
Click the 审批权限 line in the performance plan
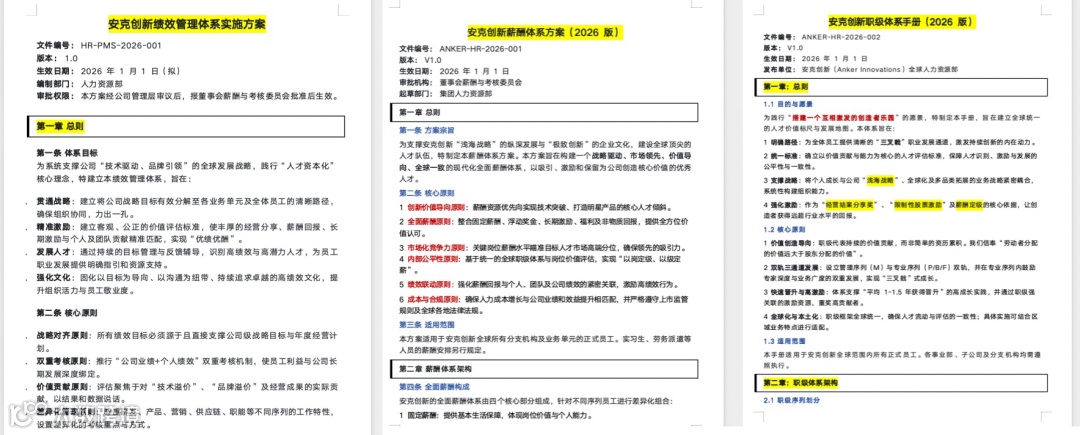[187, 96]
